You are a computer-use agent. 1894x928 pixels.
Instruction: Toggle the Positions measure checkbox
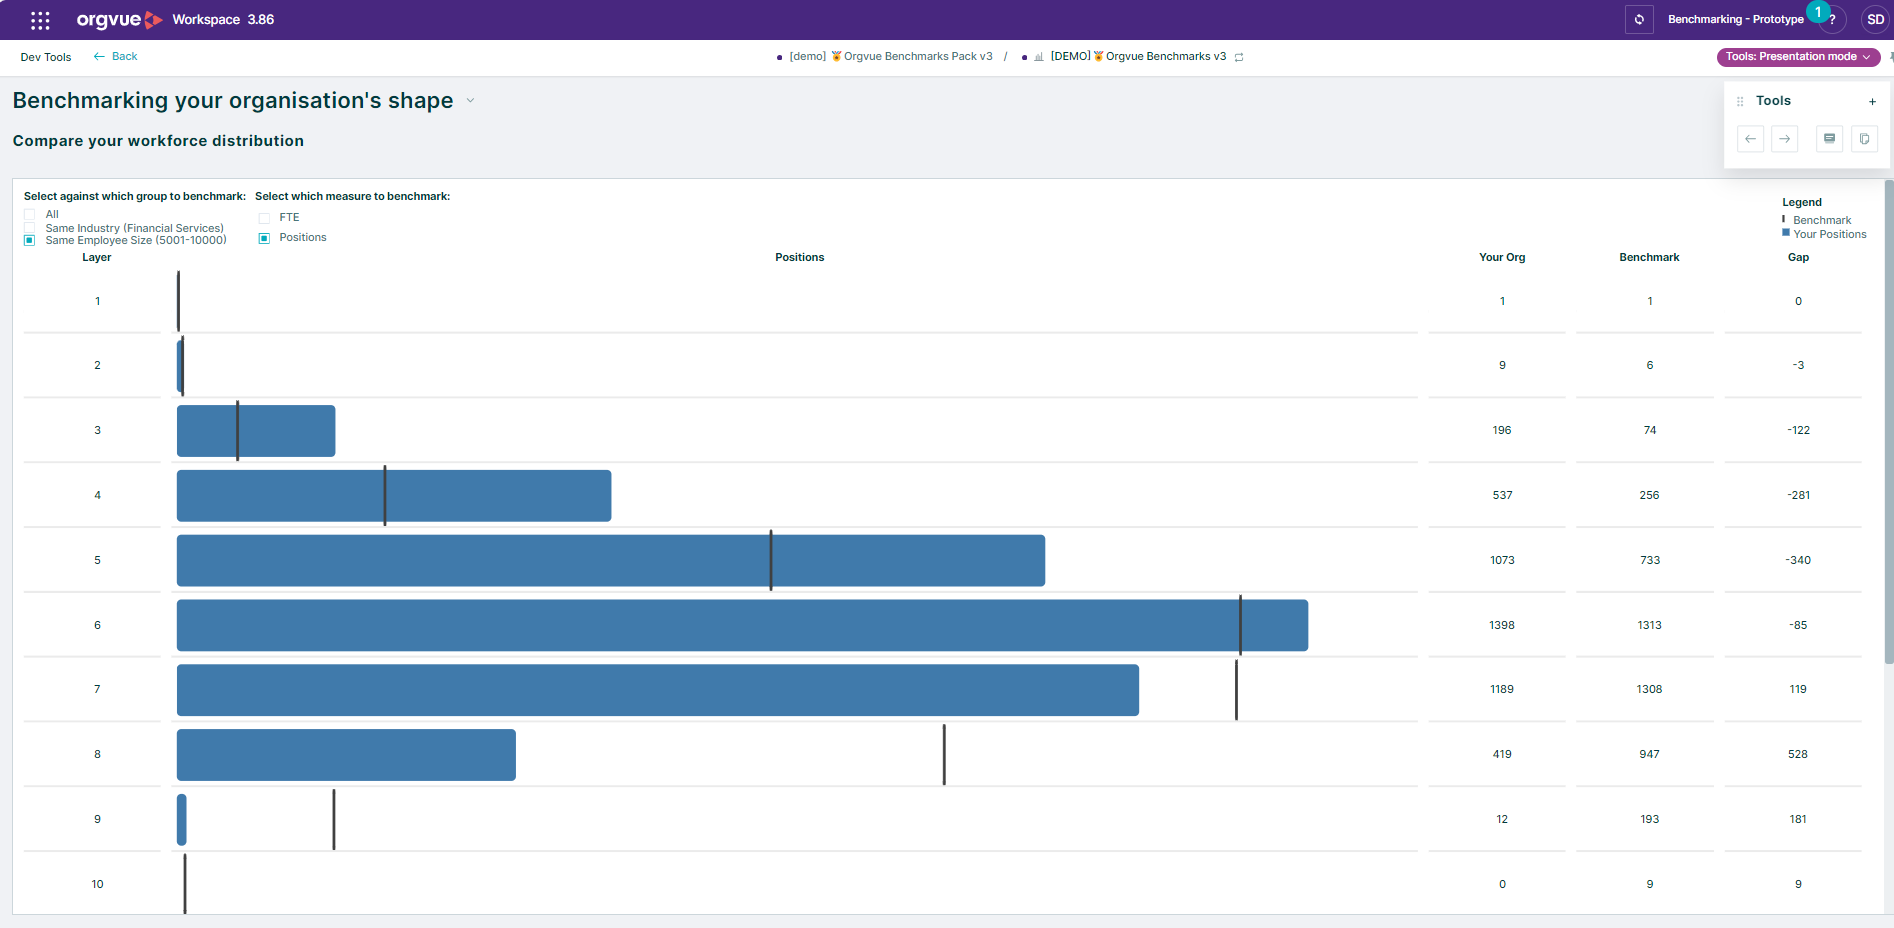tap(264, 238)
